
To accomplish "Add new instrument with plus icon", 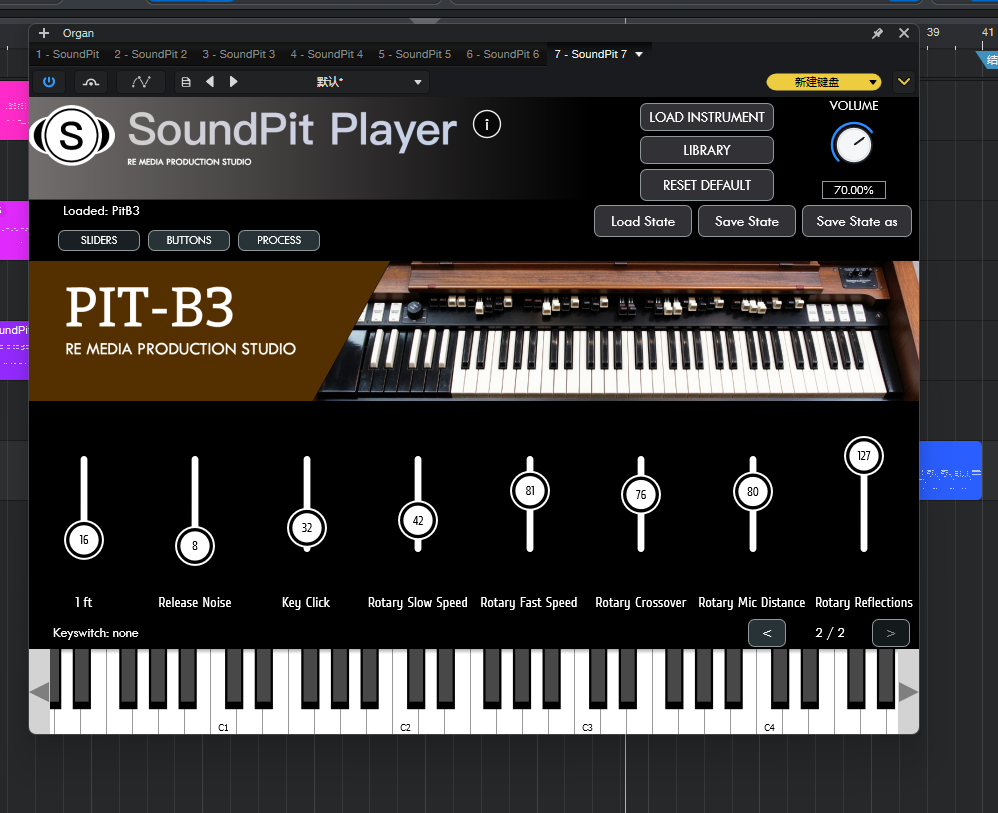I will 44,33.
